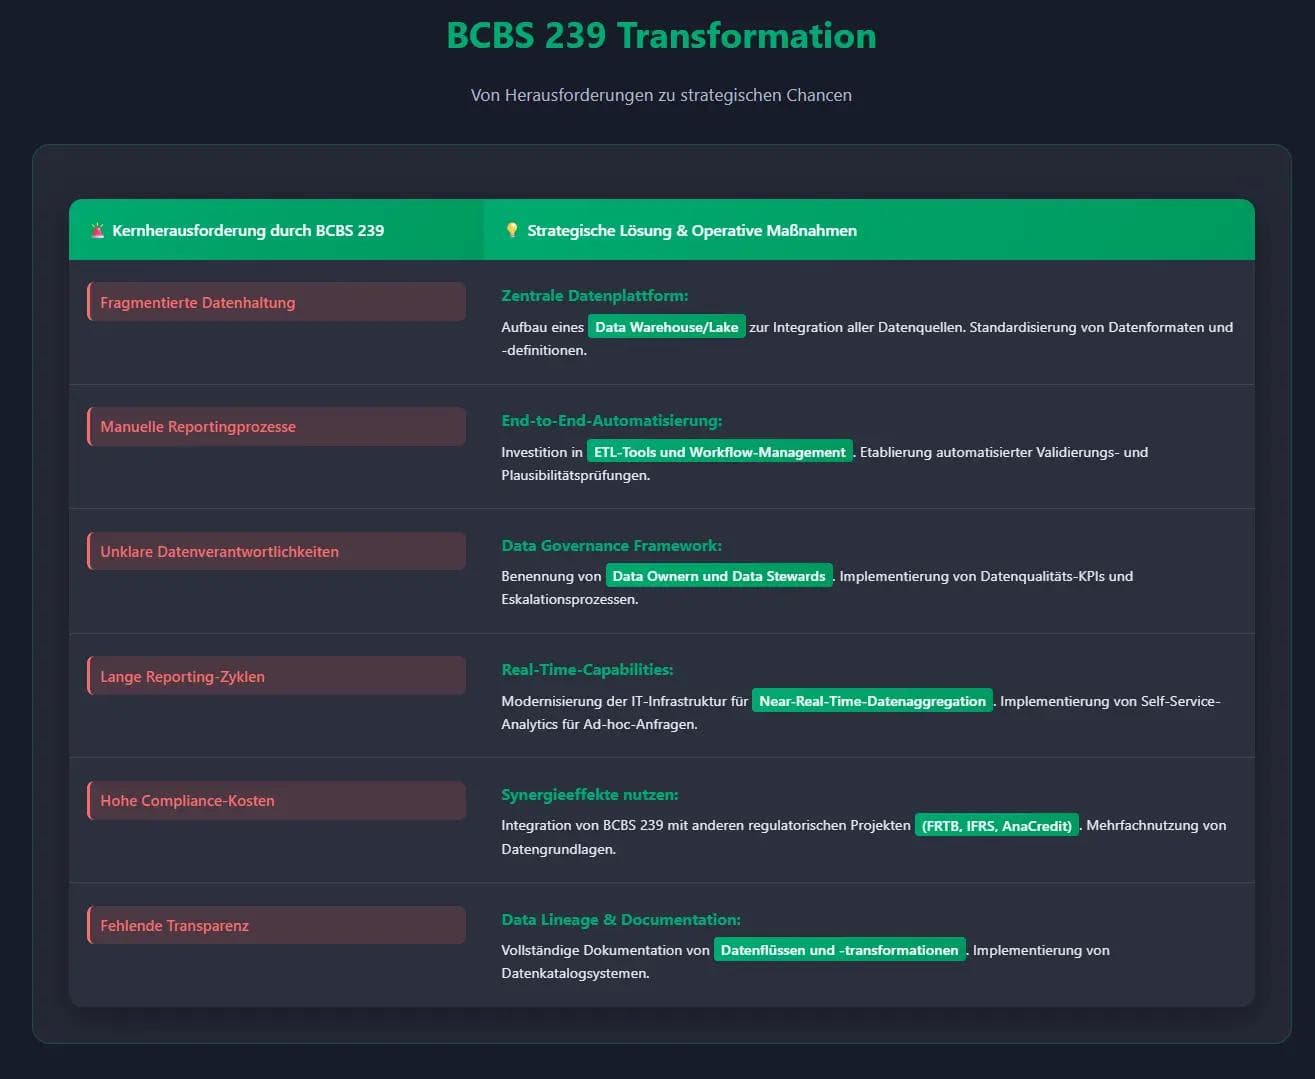Click the Near-Real-Time-Datenaggregation tag
The width and height of the screenshot is (1315, 1079).
[x=872, y=701]
